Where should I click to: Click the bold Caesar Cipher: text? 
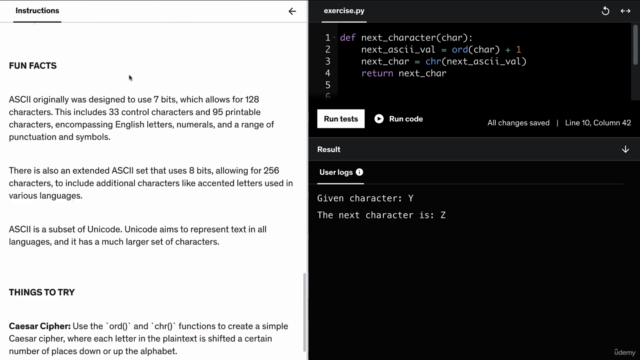40,326
